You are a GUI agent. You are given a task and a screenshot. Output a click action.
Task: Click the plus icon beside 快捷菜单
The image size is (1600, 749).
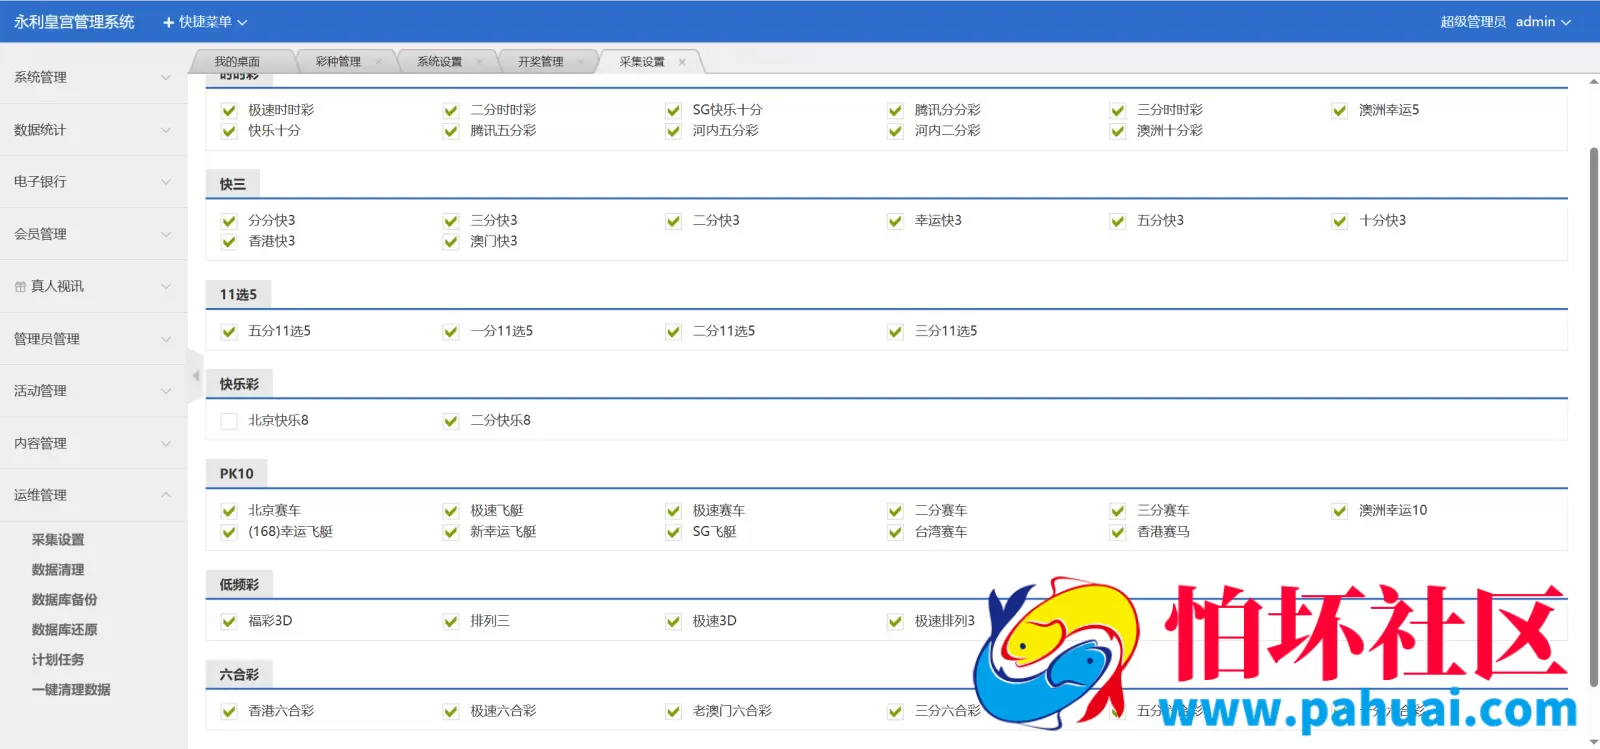(x=168, y=22)
